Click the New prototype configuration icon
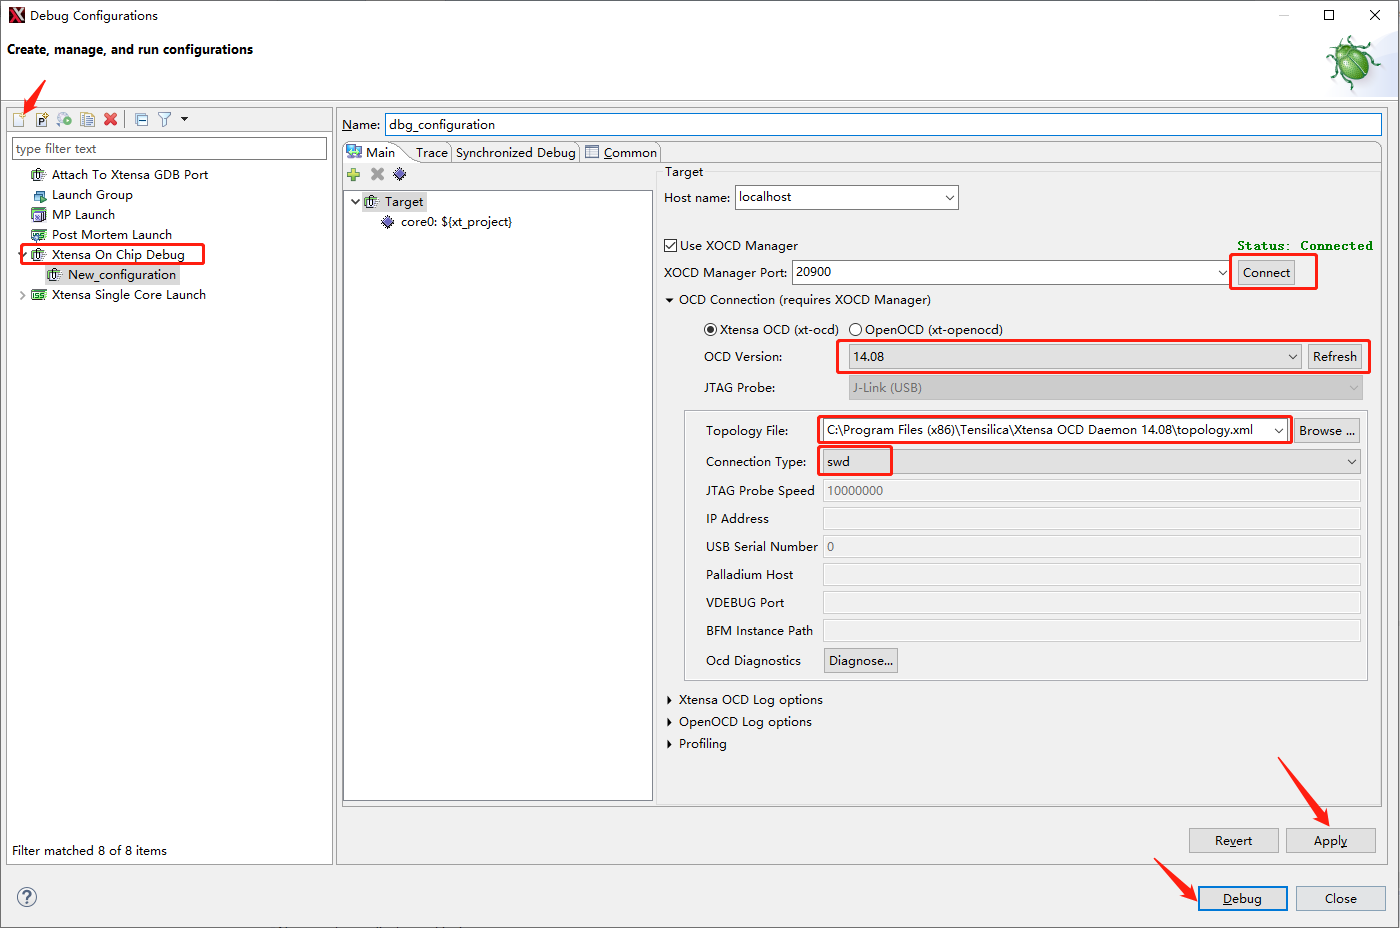 pos(42,120)
